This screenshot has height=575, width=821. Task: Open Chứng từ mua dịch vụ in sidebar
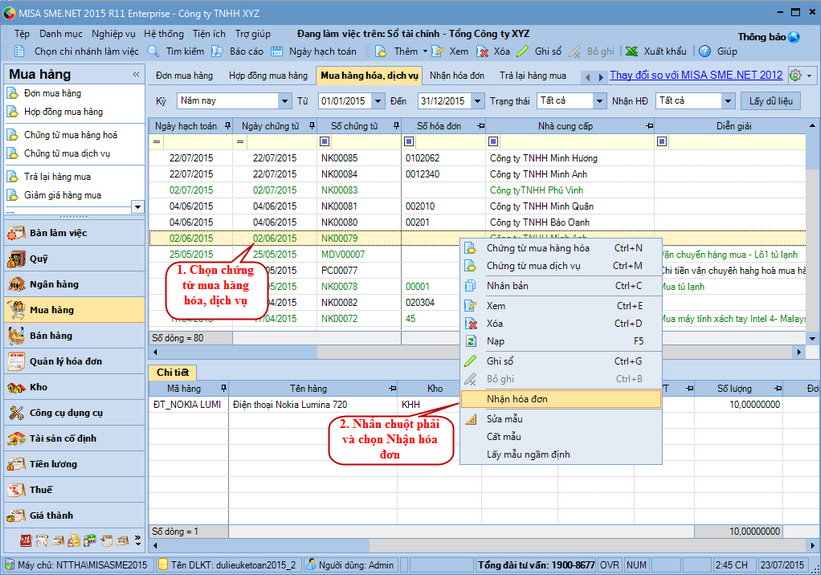coord(67,153)
